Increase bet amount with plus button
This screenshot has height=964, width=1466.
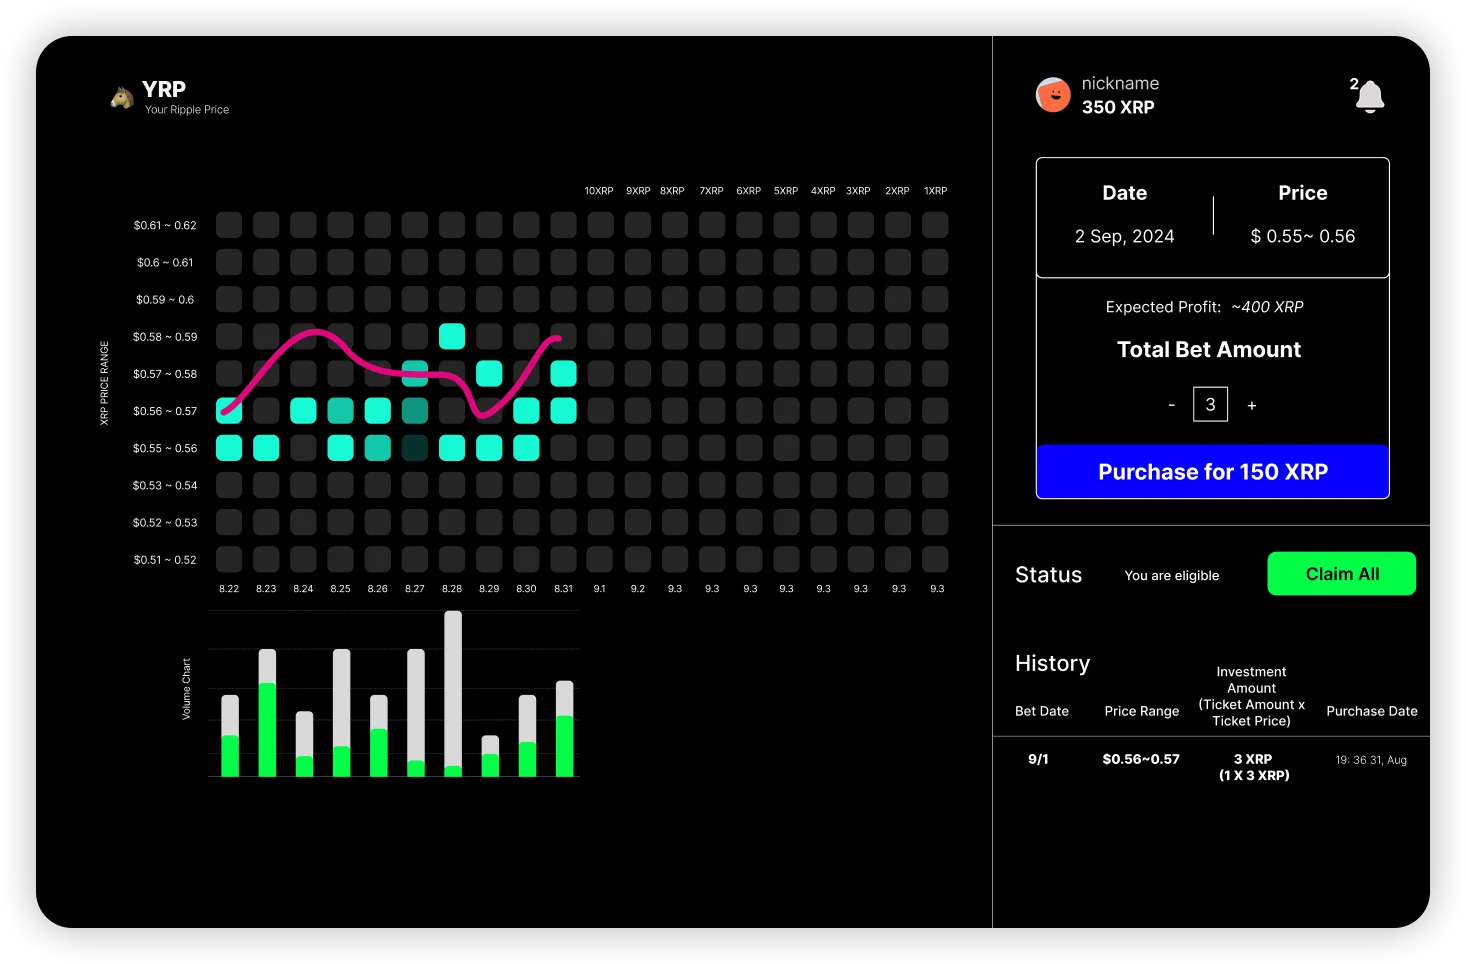[1251, 405]
